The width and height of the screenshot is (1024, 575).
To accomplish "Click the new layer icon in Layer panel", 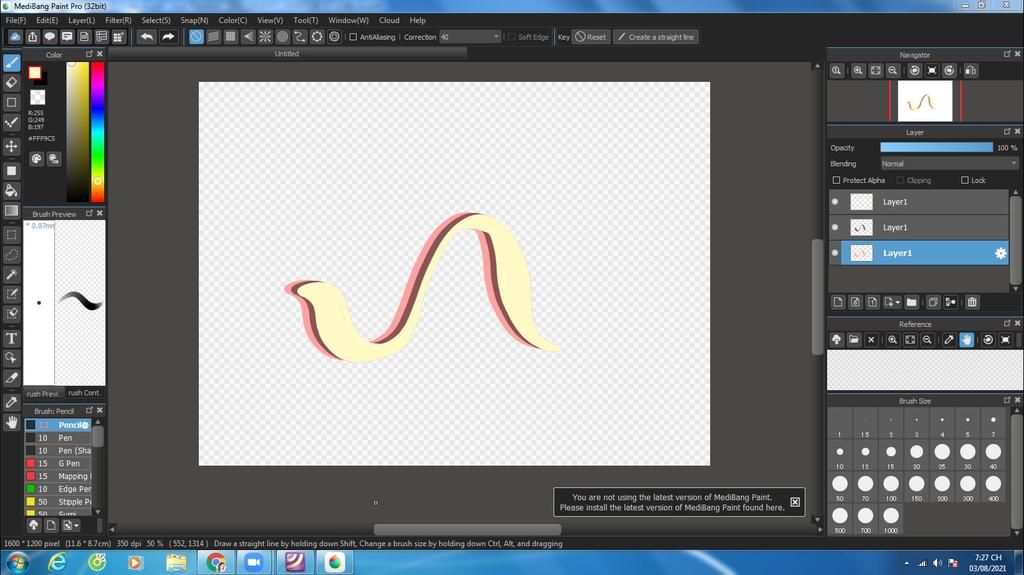I will [x=838, y=302].
